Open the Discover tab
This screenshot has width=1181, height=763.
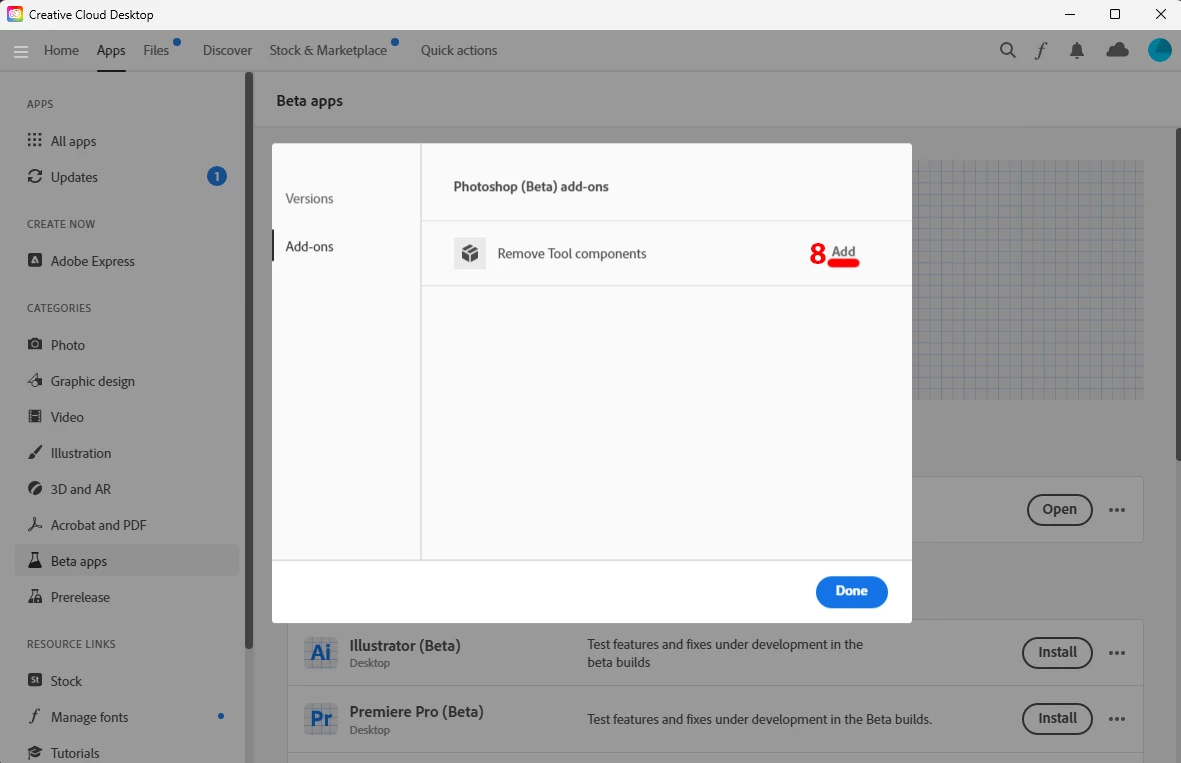(227, 50)
